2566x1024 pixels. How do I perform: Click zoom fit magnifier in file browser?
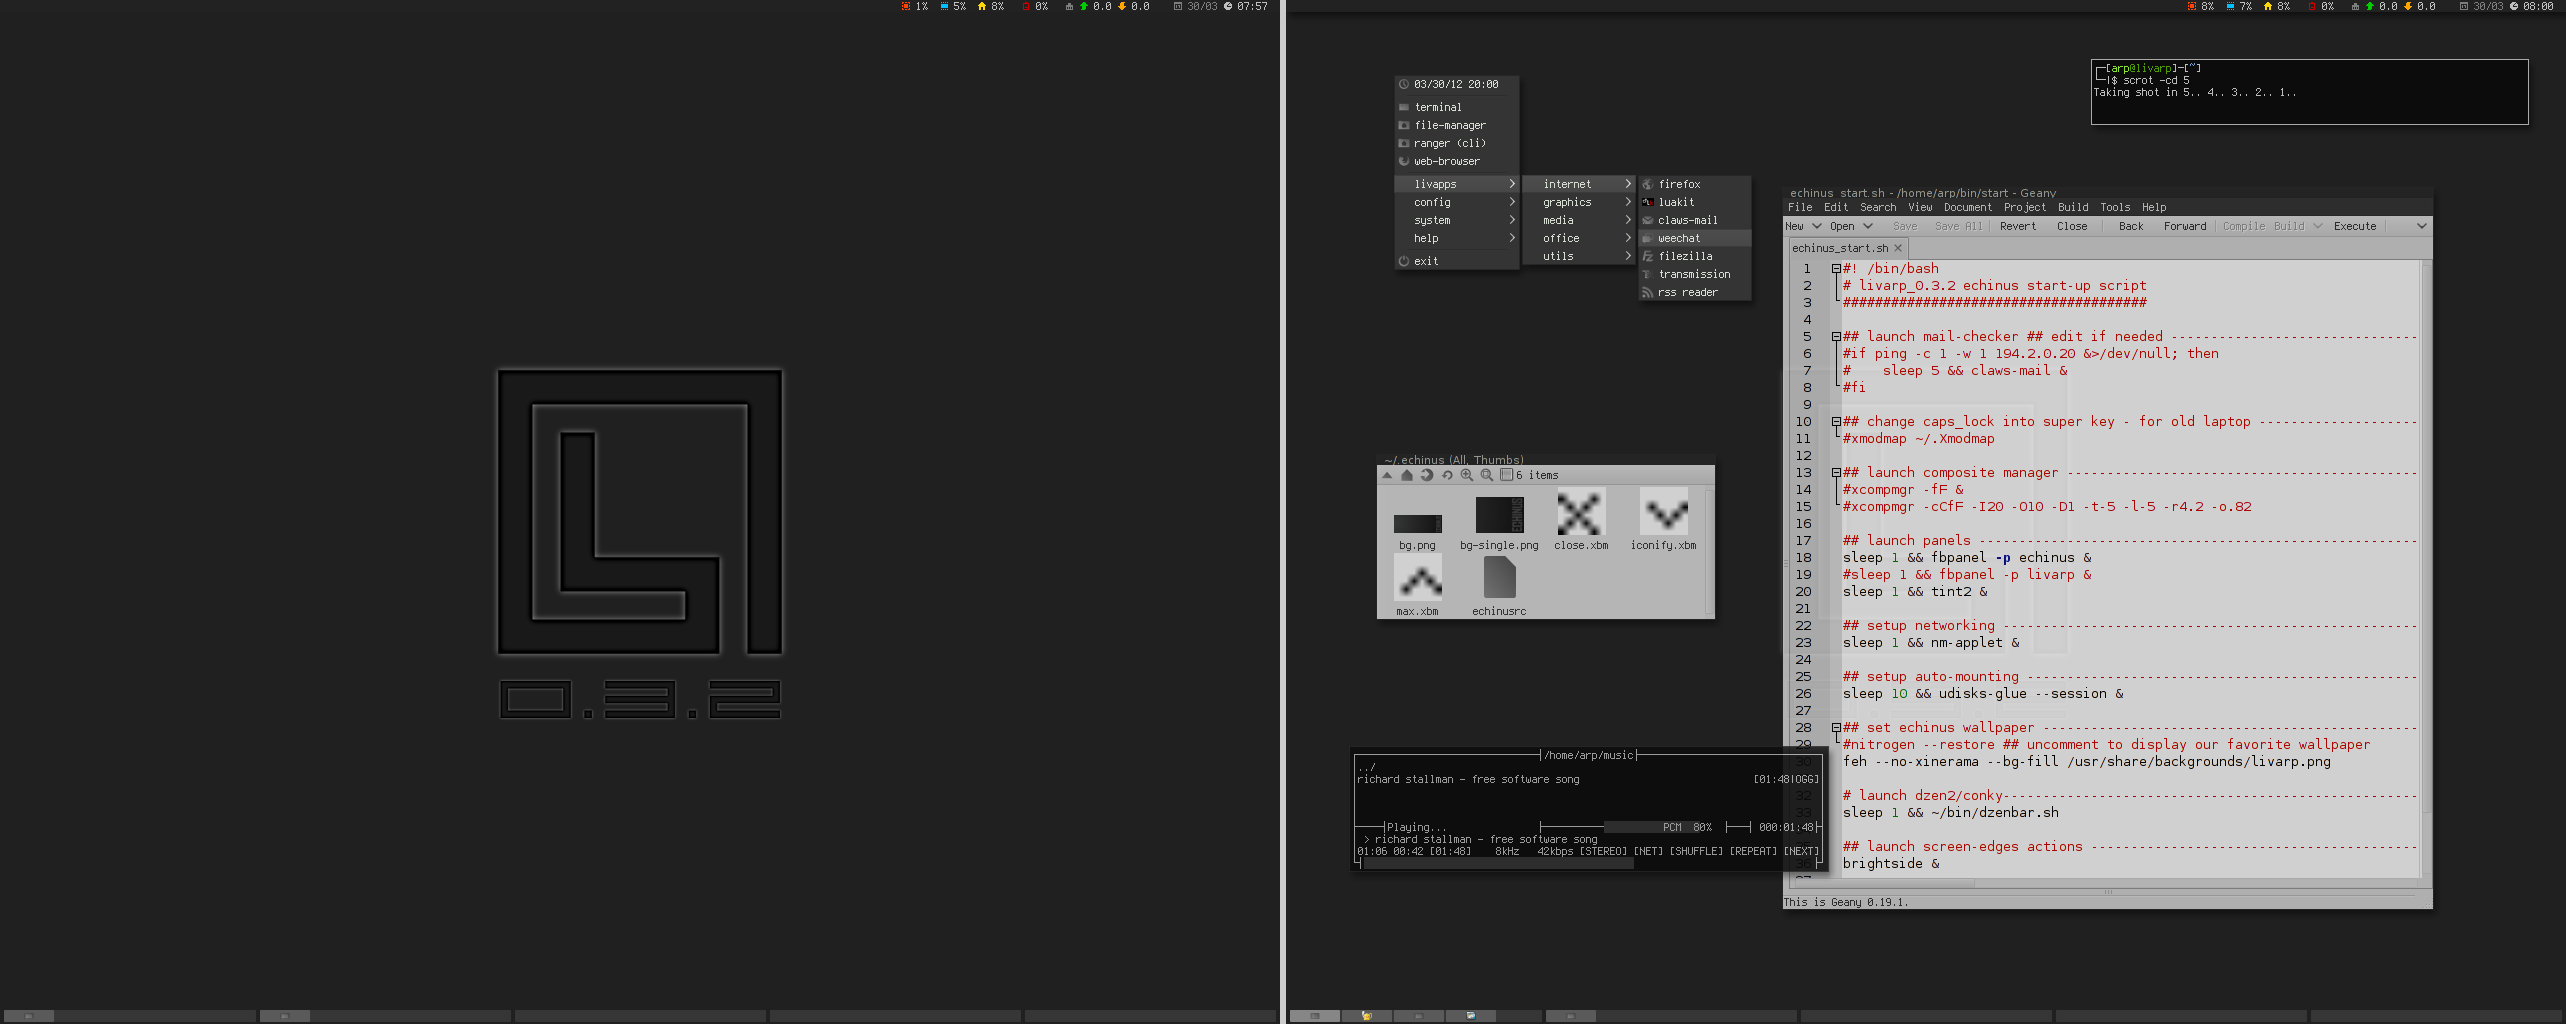pos(1487,475)
